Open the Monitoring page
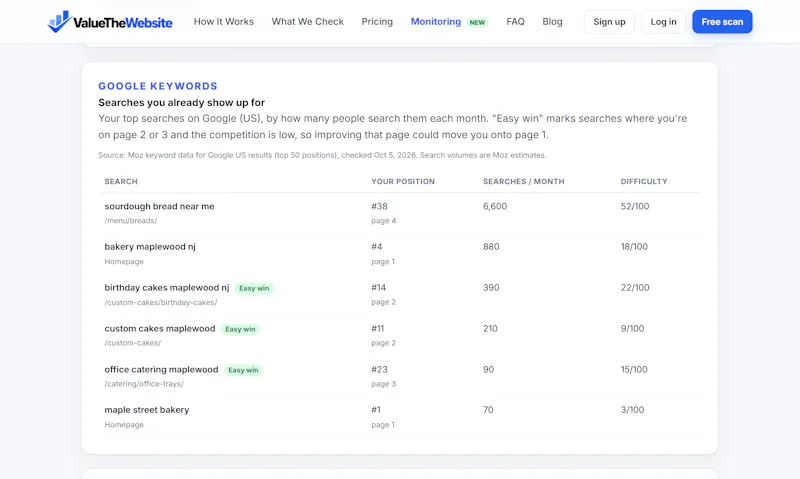Screen dimensions: 800x479 436,21
